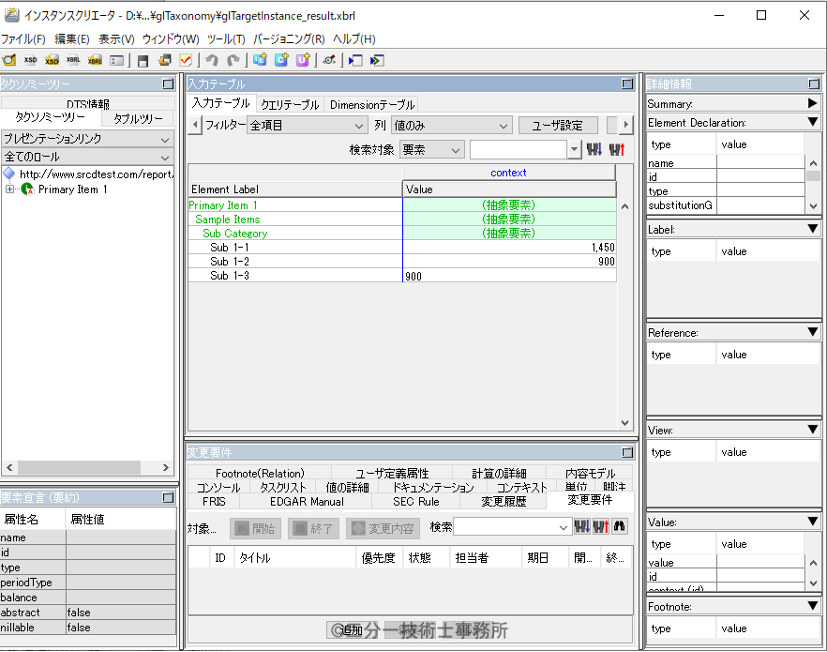The image size is (827, 652).
Task: Open the 検索 dropdown in 変更要件 panel
Action: tap(563, 527)
